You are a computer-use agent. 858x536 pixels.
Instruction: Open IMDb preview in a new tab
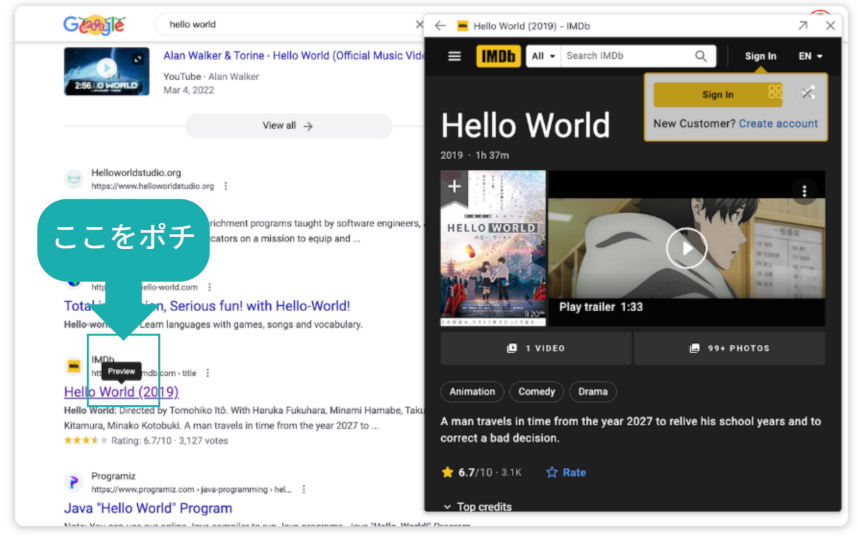[x=803, y=26]
